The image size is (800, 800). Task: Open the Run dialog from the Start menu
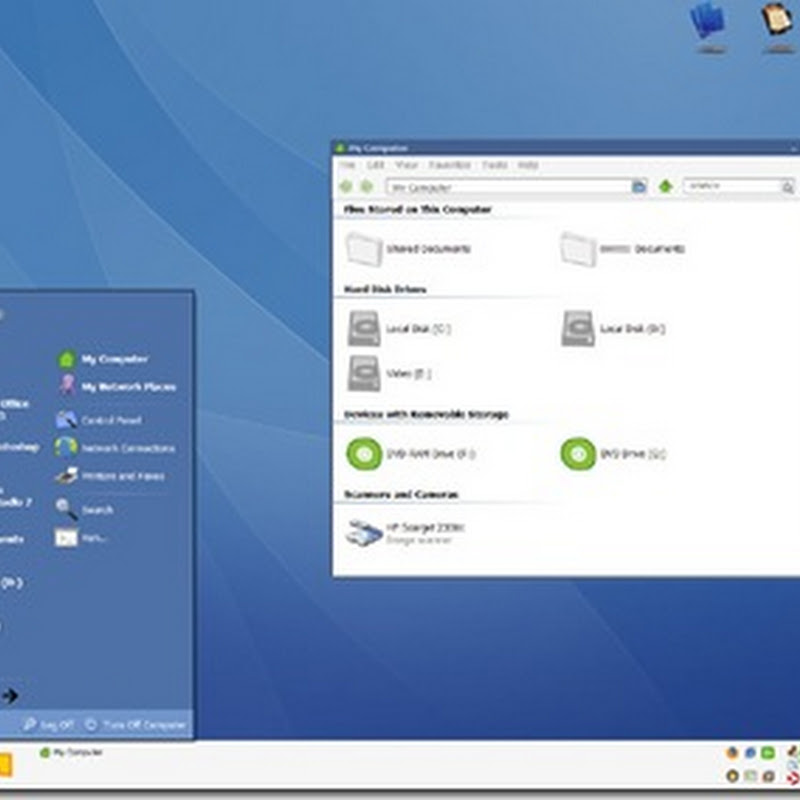tap(81, 537)
